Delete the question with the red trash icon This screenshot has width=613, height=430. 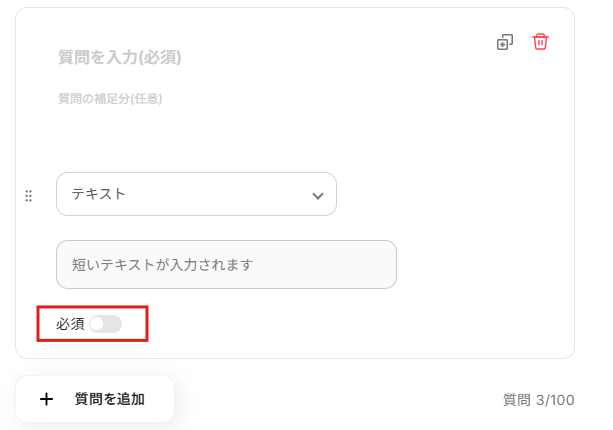click(540, 42)
